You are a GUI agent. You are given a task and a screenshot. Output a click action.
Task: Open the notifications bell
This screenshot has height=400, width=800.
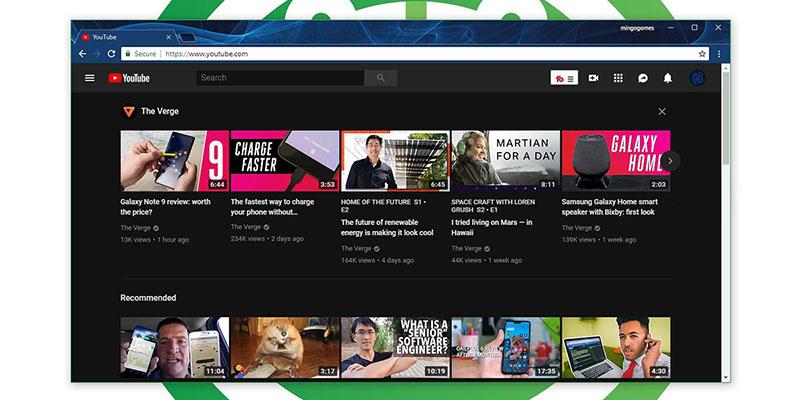click(668, 78)
